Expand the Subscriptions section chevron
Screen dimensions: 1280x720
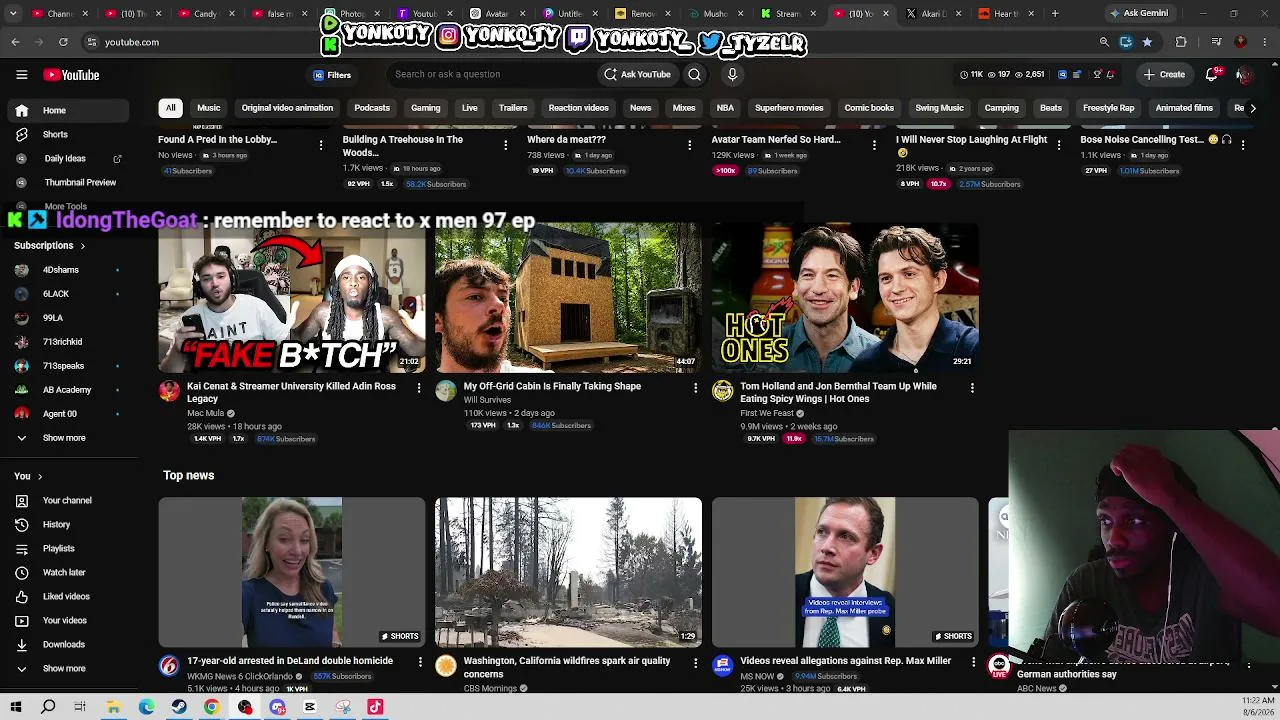coord(82,246)
